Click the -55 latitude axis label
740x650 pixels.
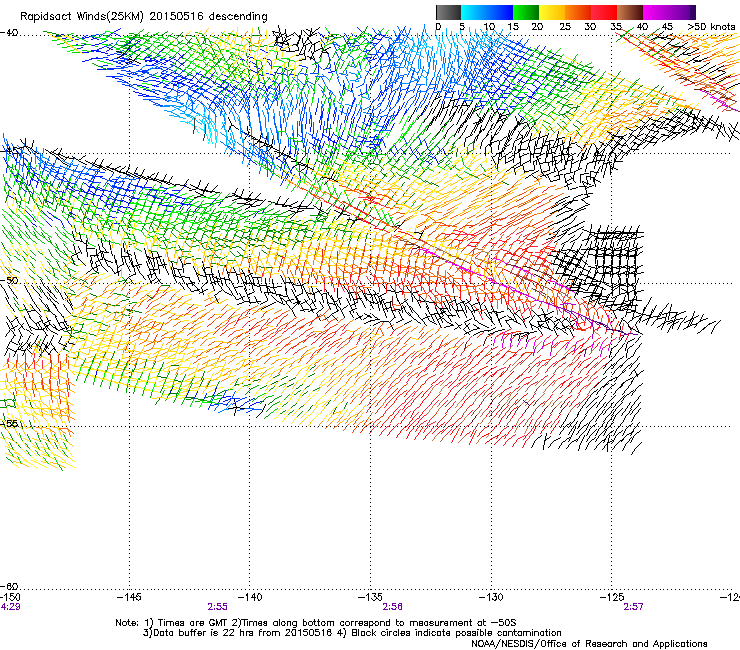tap(9, 423)
